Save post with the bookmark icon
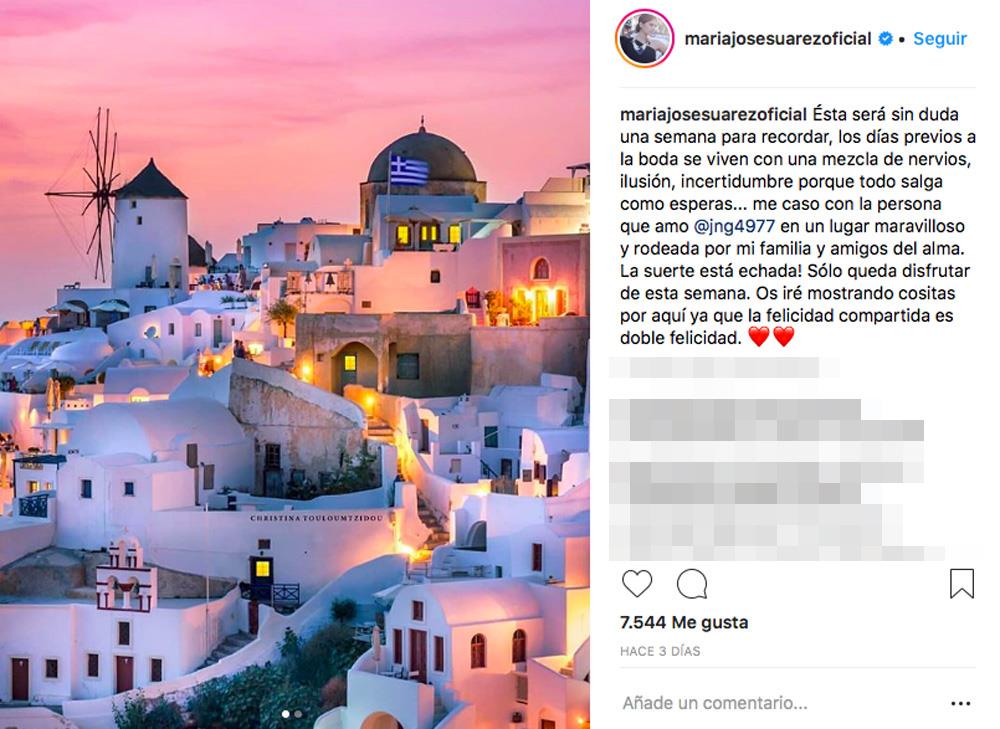 [x=962, y=584]
